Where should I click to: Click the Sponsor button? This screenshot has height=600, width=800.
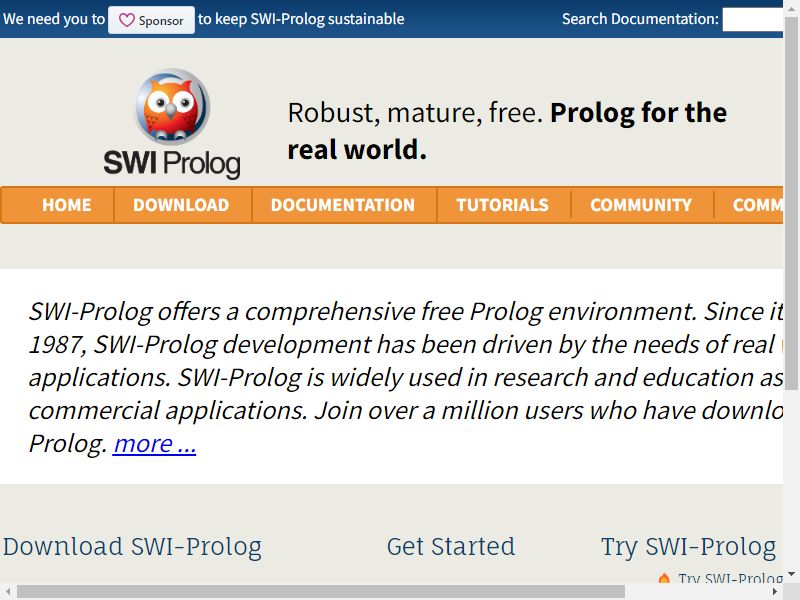152,20
